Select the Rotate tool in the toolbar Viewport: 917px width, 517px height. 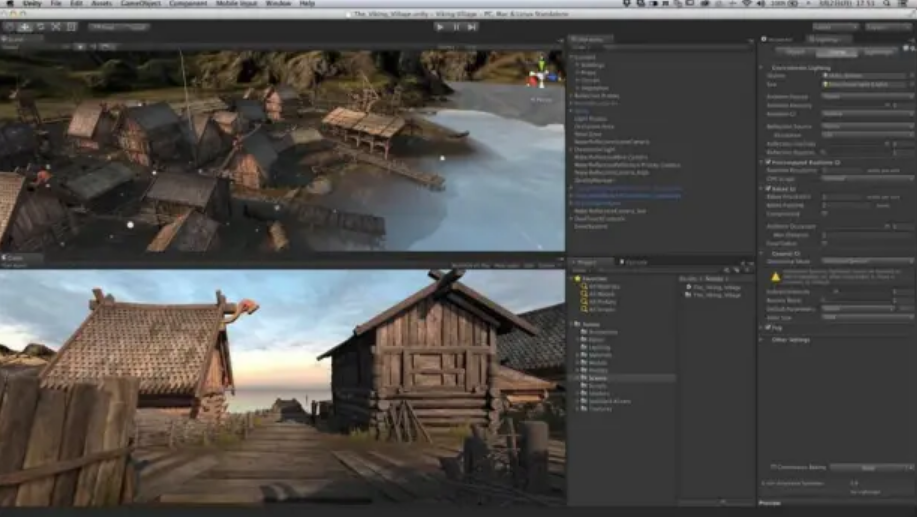[40, 27]
